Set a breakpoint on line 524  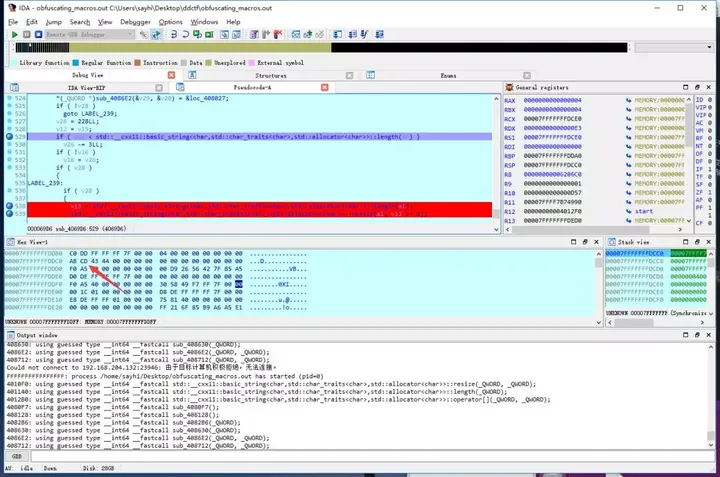pyautogui.click(x=9, y=98)
